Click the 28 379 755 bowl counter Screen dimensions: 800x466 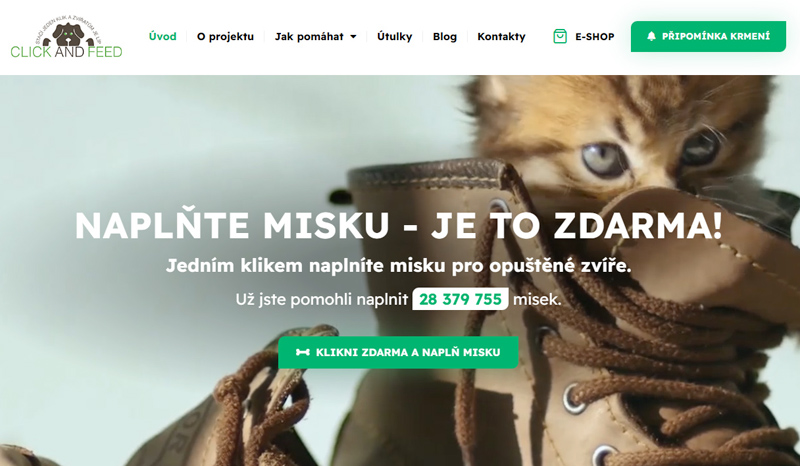460,299
